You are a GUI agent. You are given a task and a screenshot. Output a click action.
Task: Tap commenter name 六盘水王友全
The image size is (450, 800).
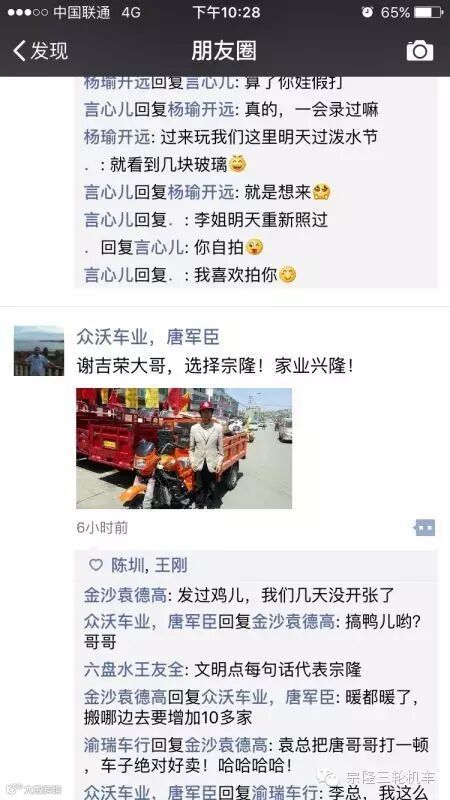[x=133, y=669]
